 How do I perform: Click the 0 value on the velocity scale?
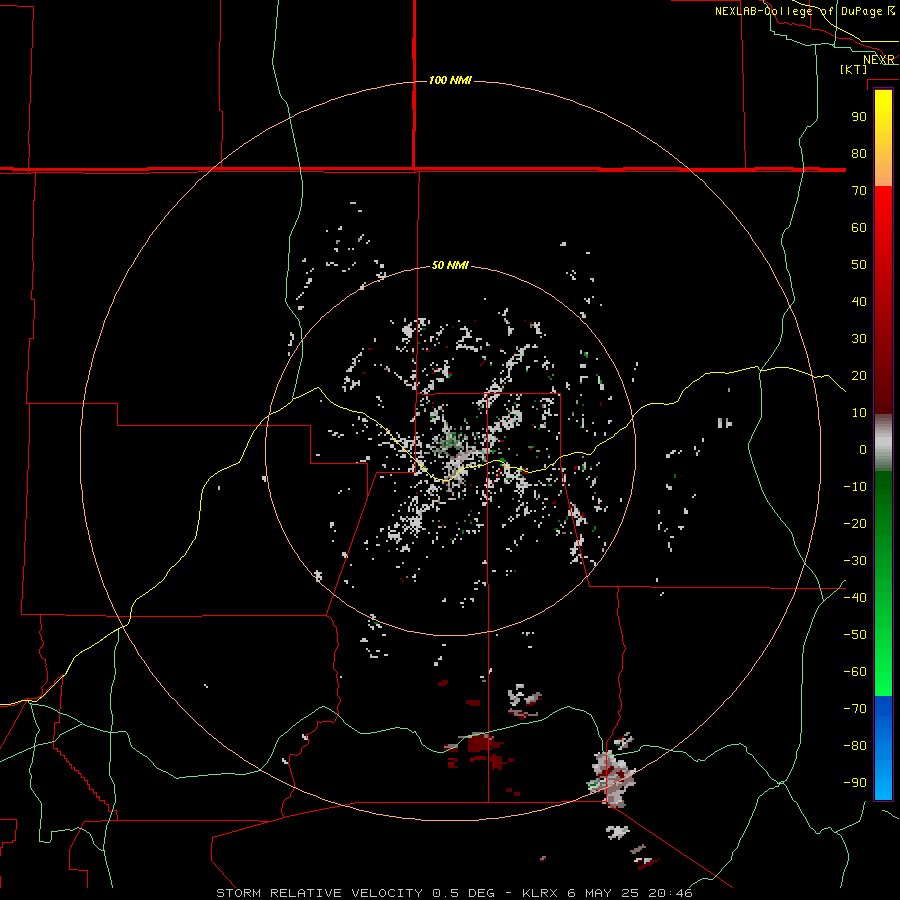click(x=863, y=449)
